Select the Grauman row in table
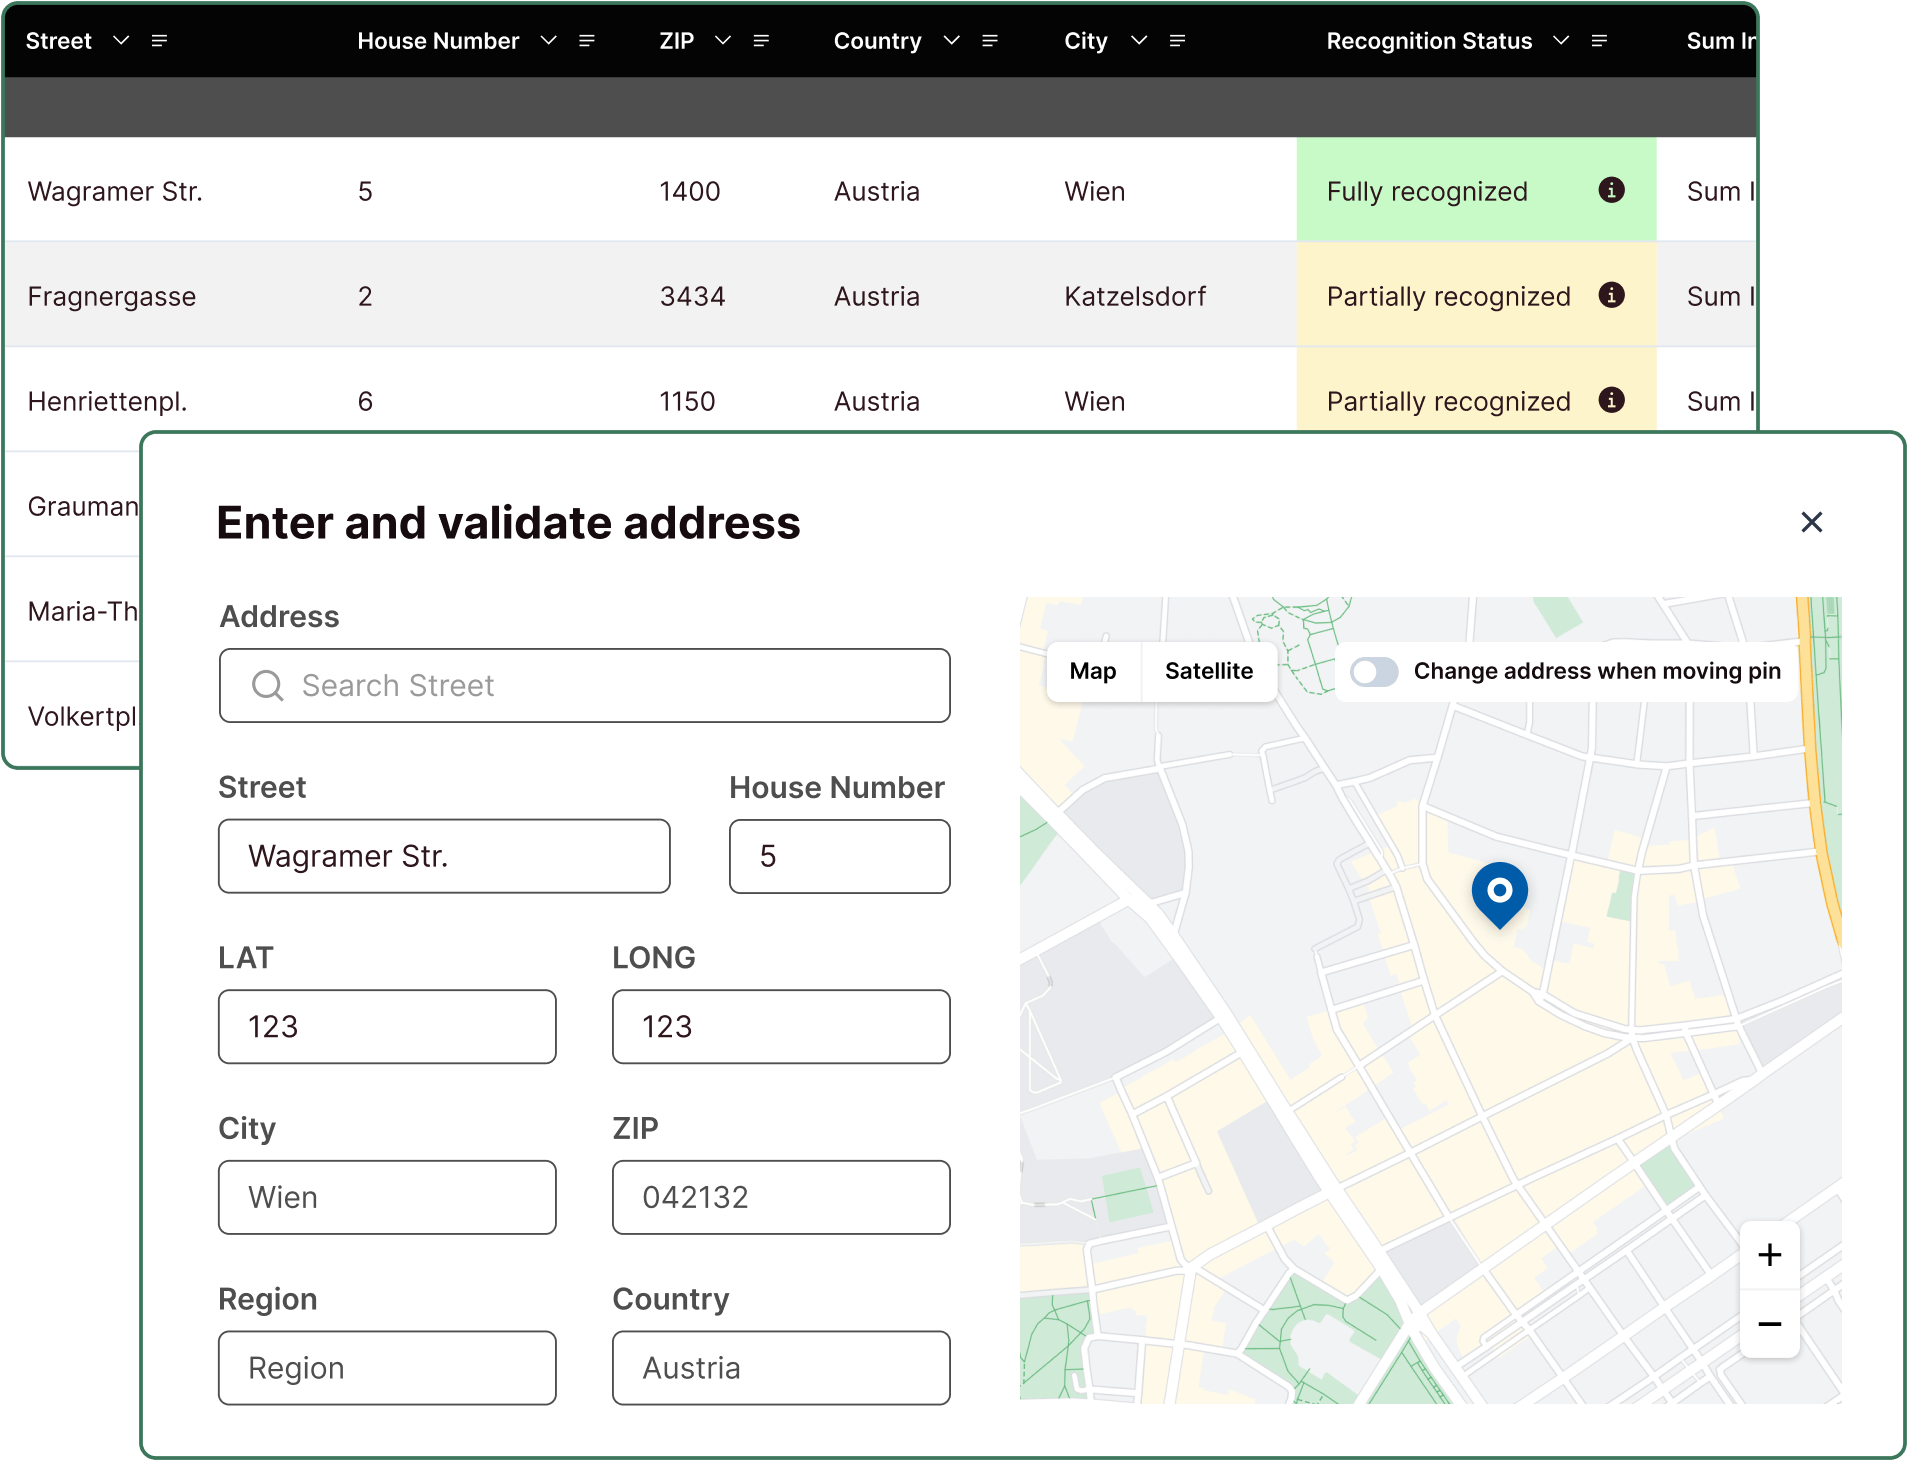The height and width of the screenshot is (1460, 1907). pyautogui.click(x=73, y=506)
